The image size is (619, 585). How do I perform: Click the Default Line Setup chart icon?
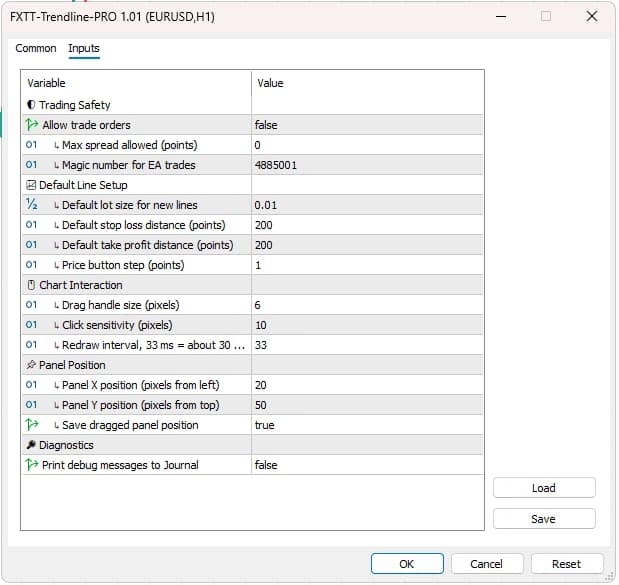click(x=31, y=185)
